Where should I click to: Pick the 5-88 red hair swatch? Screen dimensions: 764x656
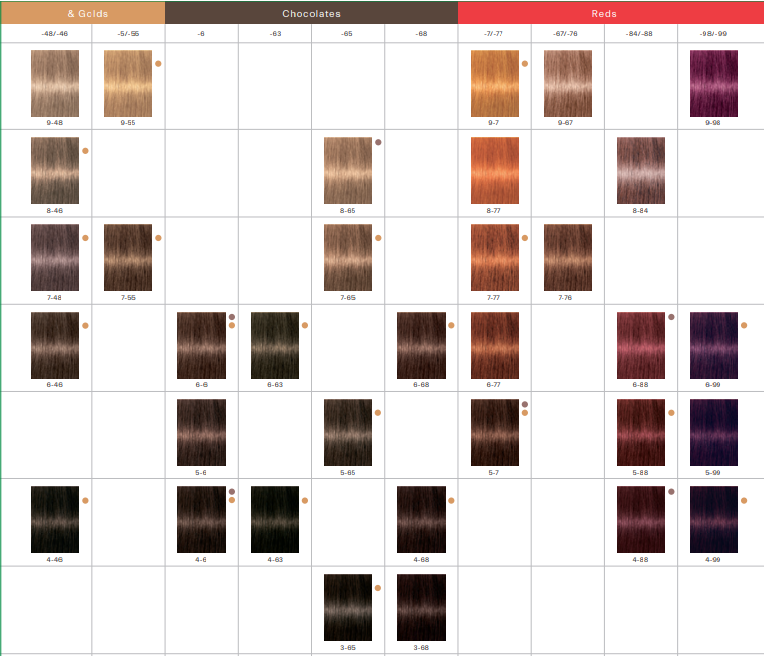(641, 432)
